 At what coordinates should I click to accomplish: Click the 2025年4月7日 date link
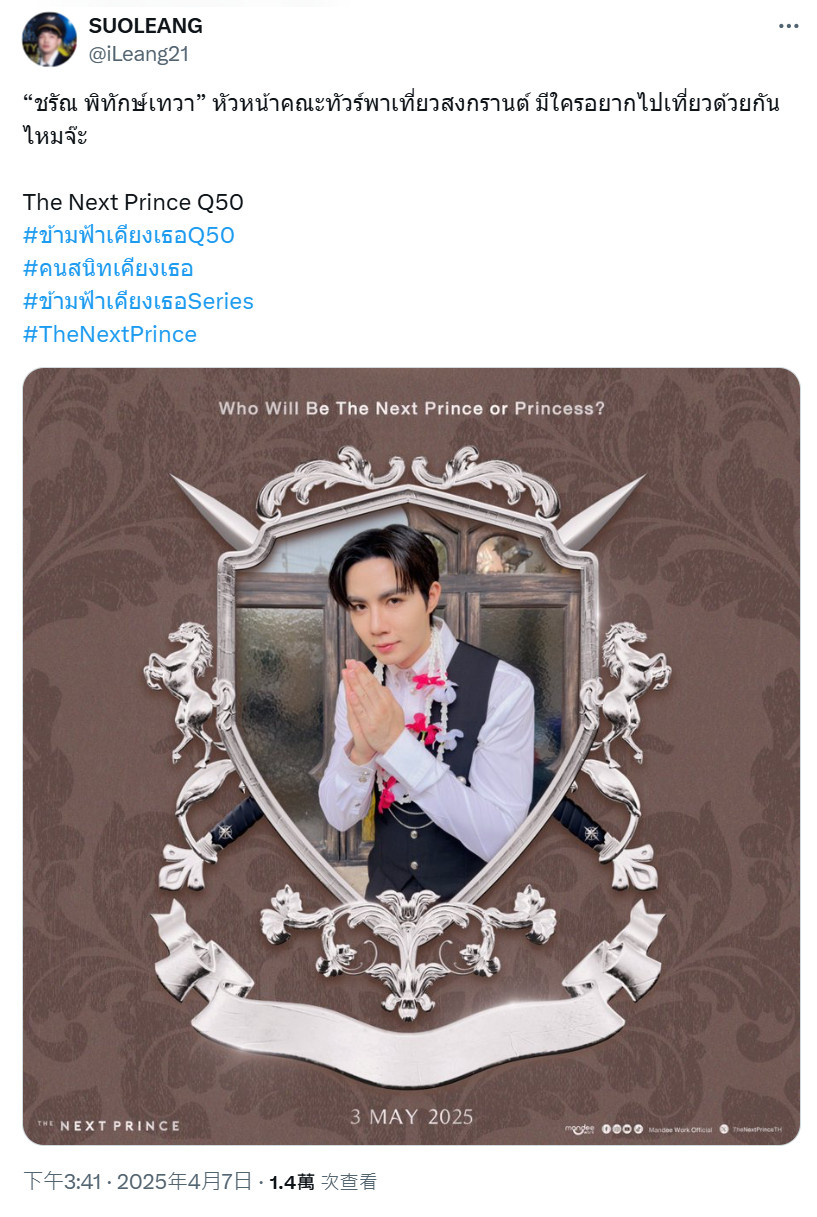coord(184,1181)
